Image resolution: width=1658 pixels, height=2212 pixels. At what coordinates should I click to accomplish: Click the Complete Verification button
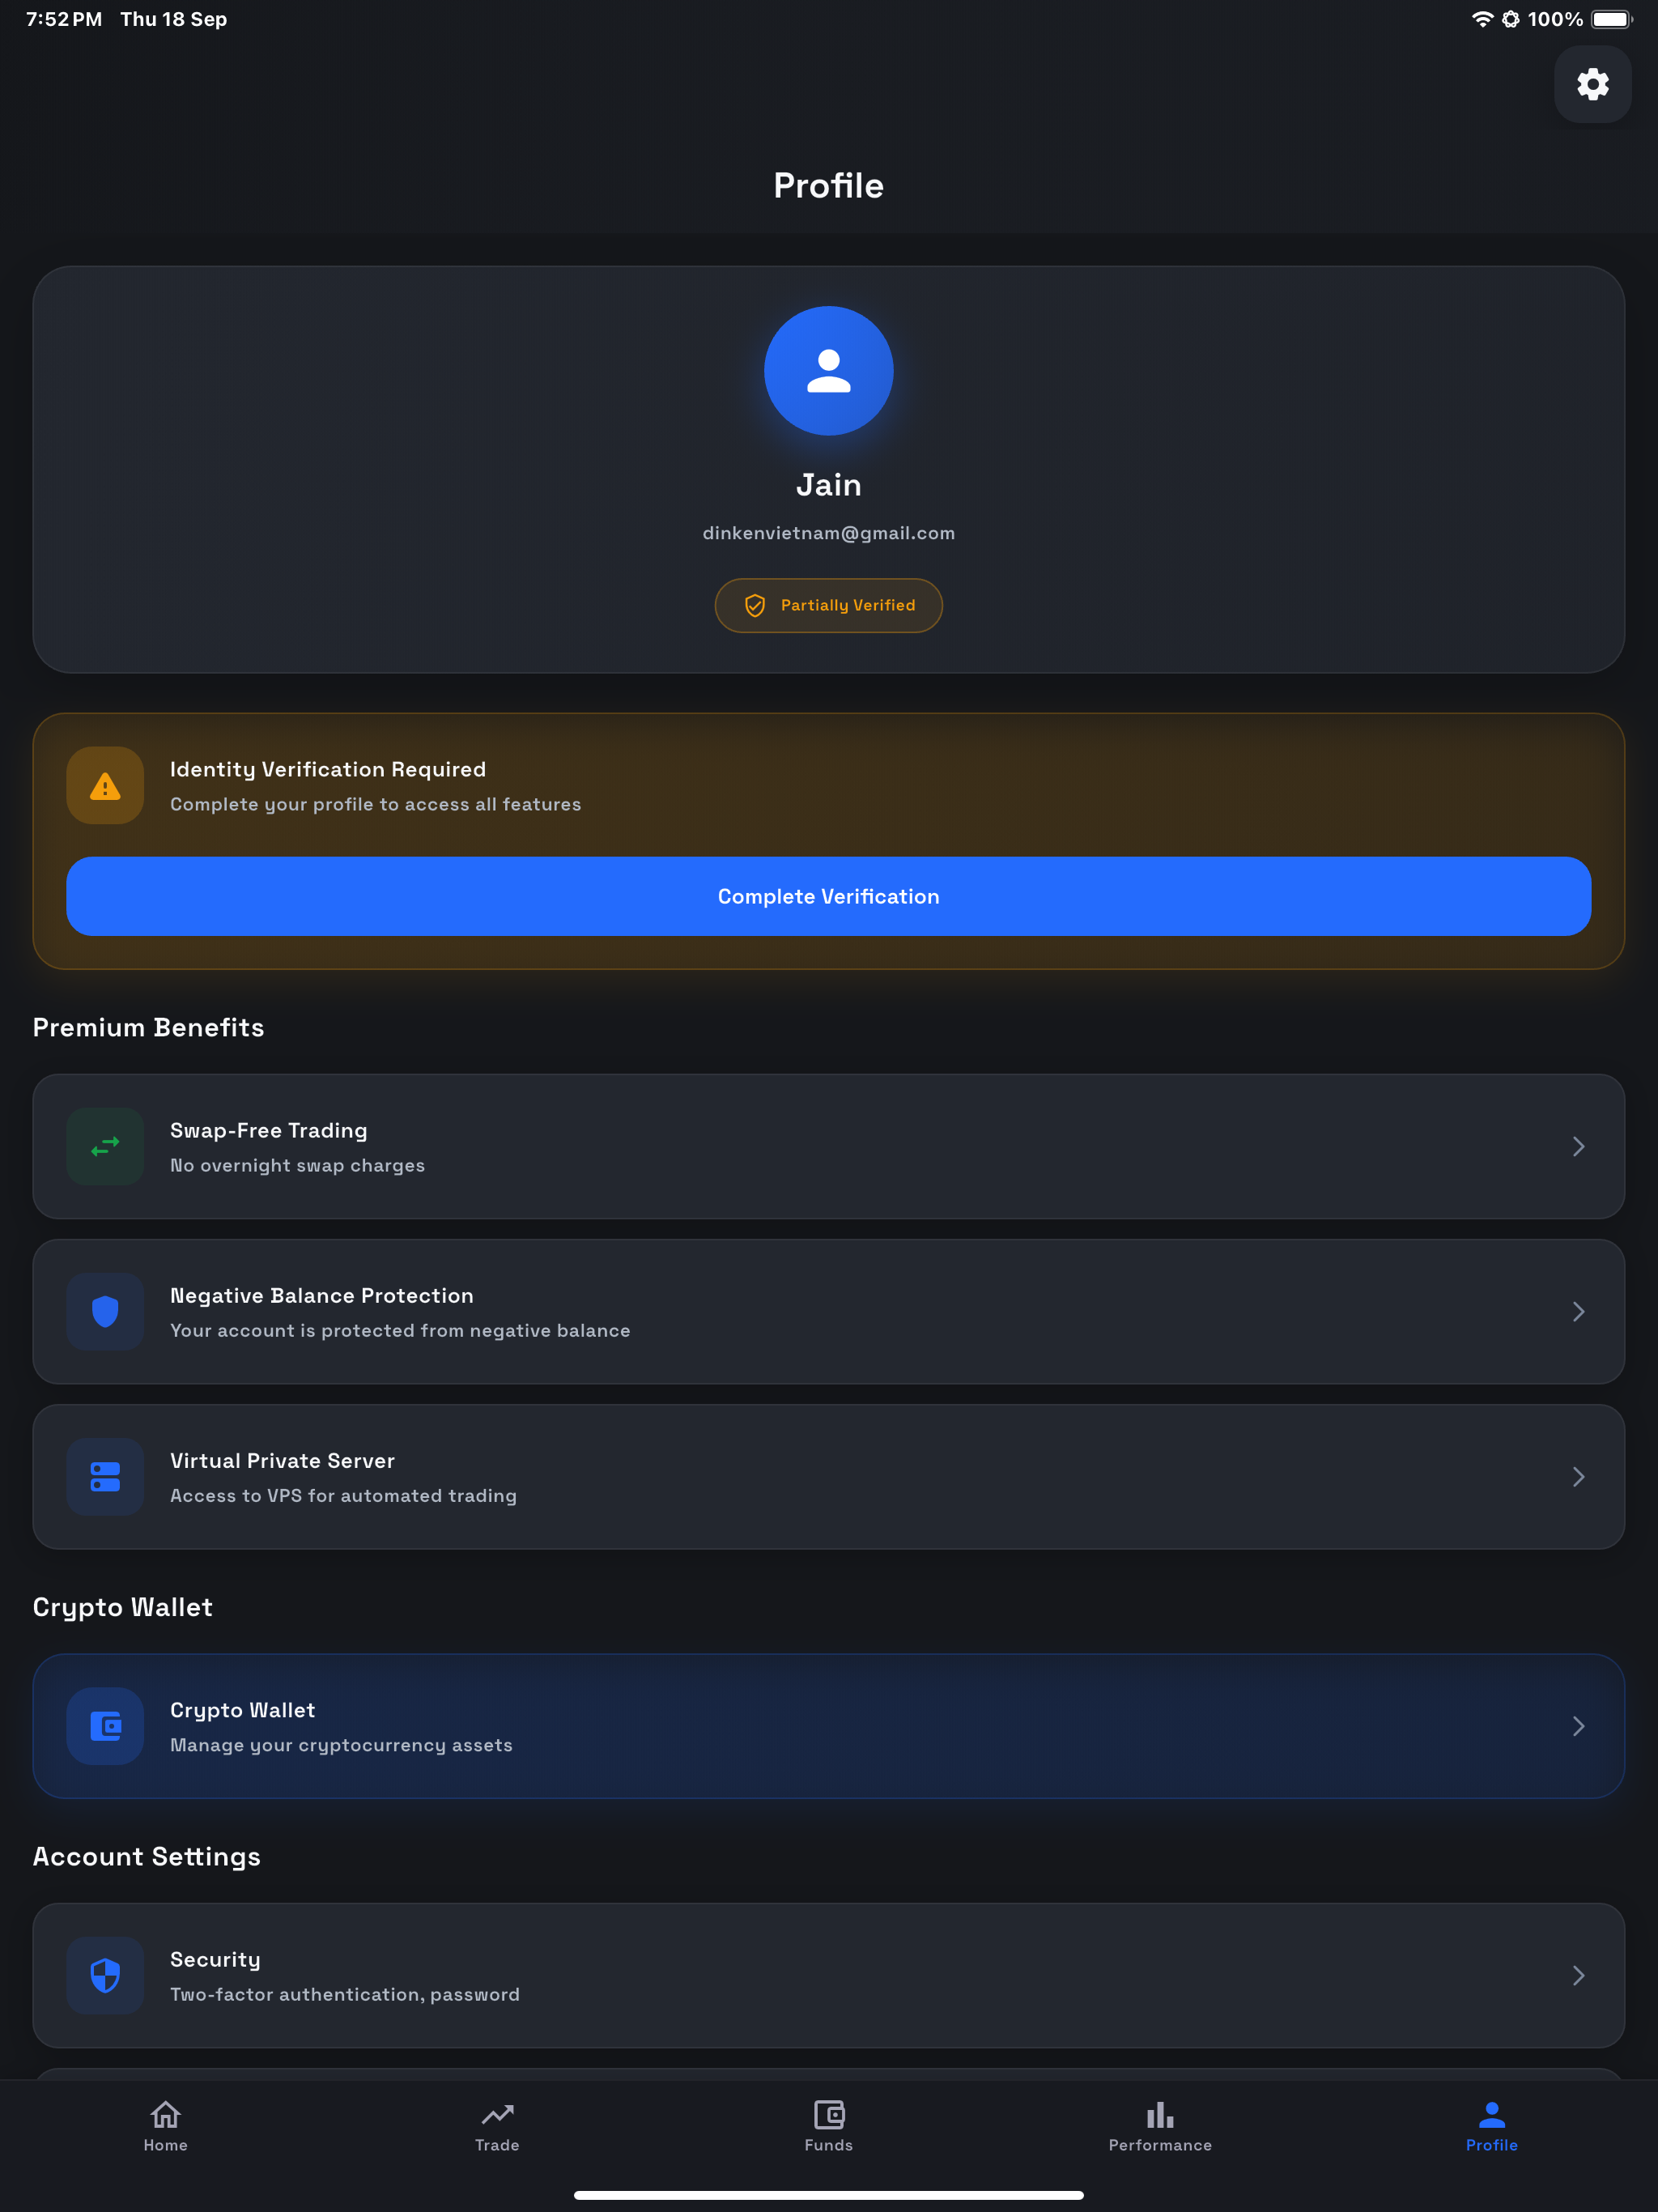(828, 896)
